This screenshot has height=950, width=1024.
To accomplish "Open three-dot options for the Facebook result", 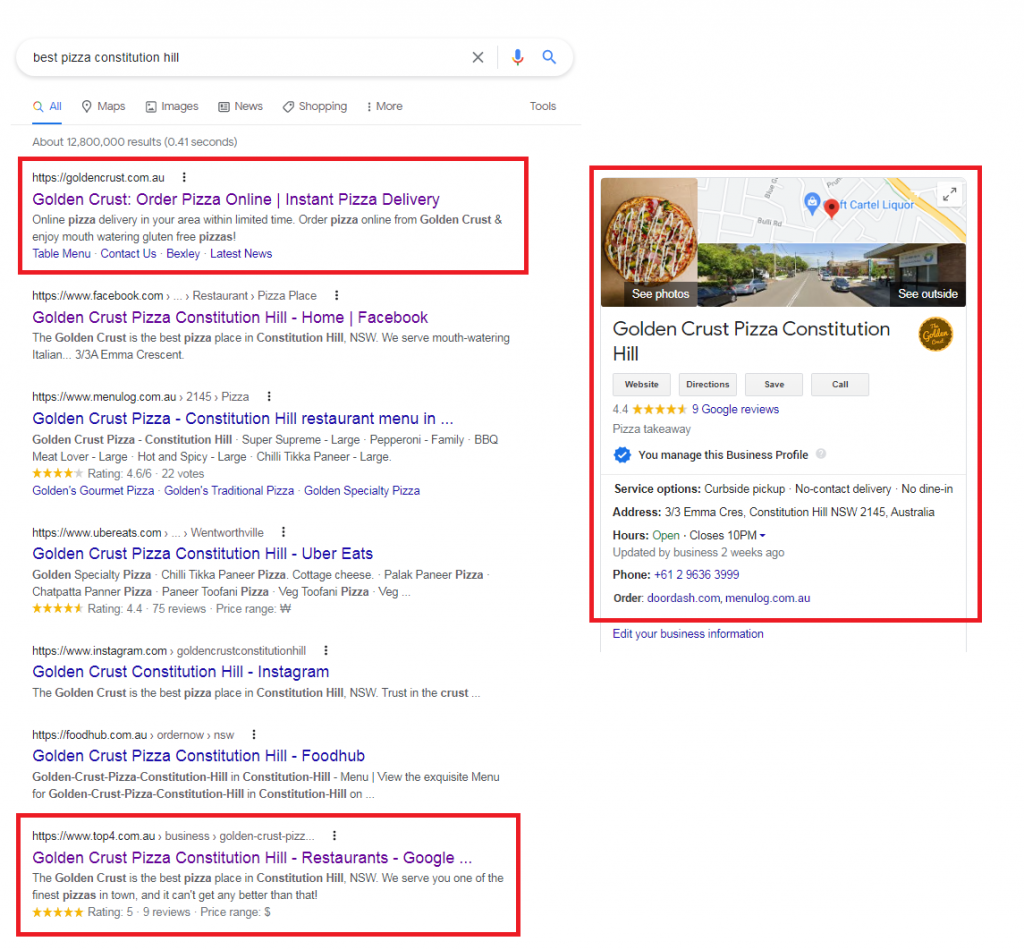I will (x=337, y=296).
